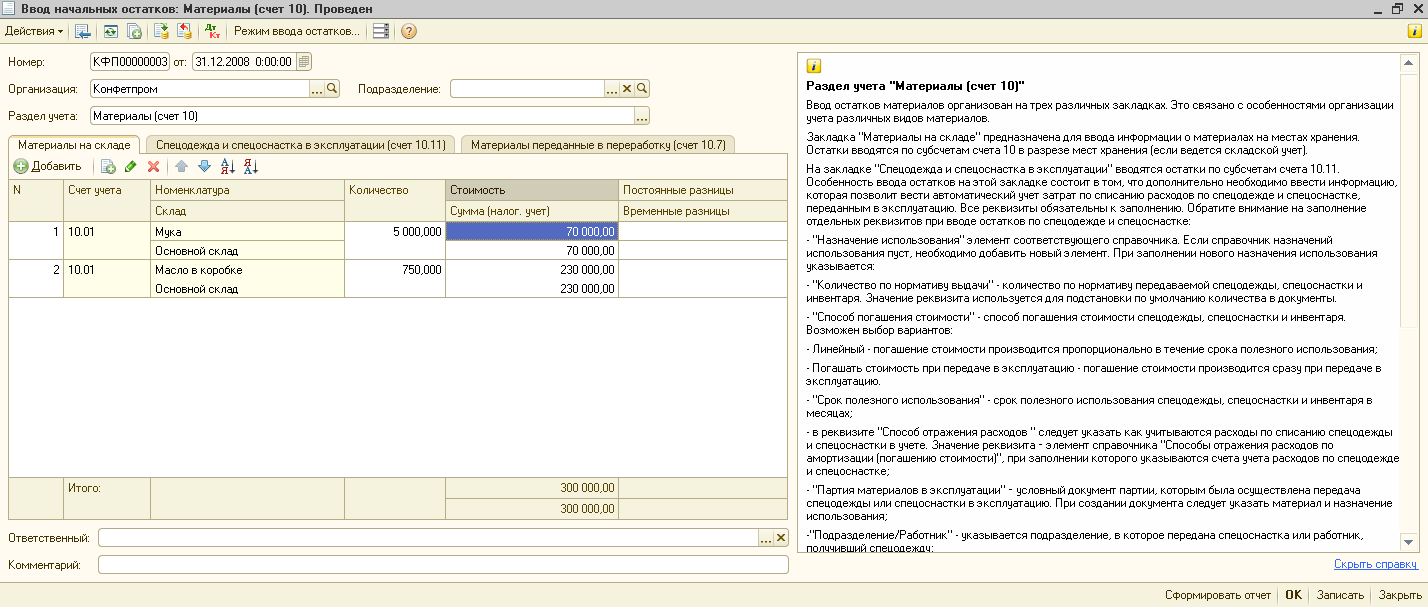Sort table rows ascending А-Я
Screen dimensions: 1428x607
227,167
